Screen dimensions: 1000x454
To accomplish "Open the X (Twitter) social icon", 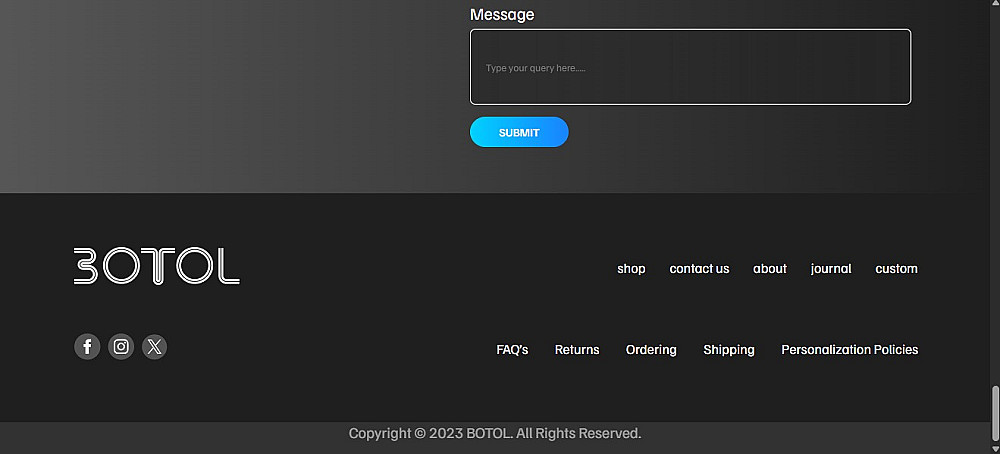I will (154, 347).
